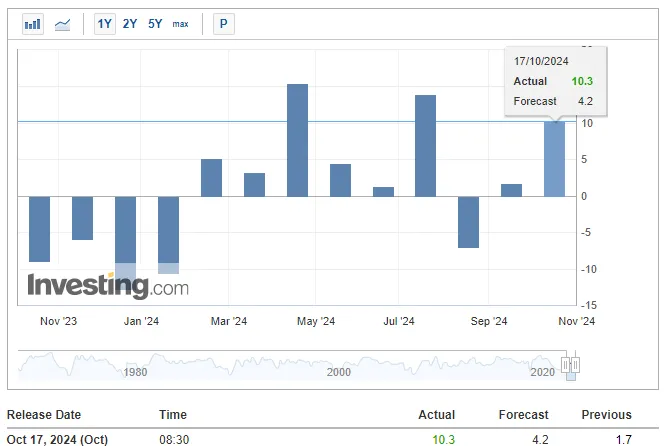Select the 1Y time range

point(104,23)
